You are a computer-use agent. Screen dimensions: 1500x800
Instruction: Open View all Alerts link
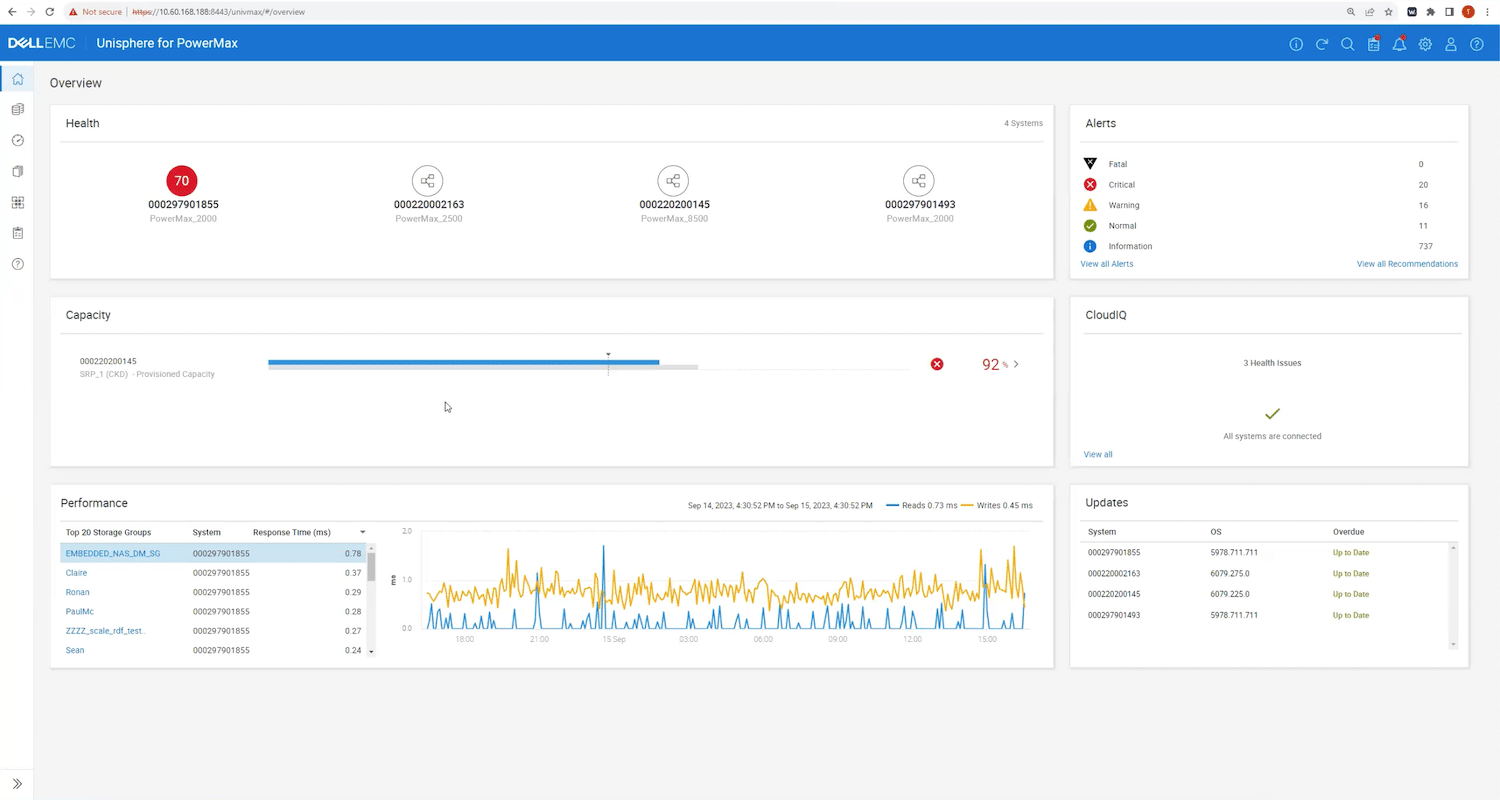1107,264
